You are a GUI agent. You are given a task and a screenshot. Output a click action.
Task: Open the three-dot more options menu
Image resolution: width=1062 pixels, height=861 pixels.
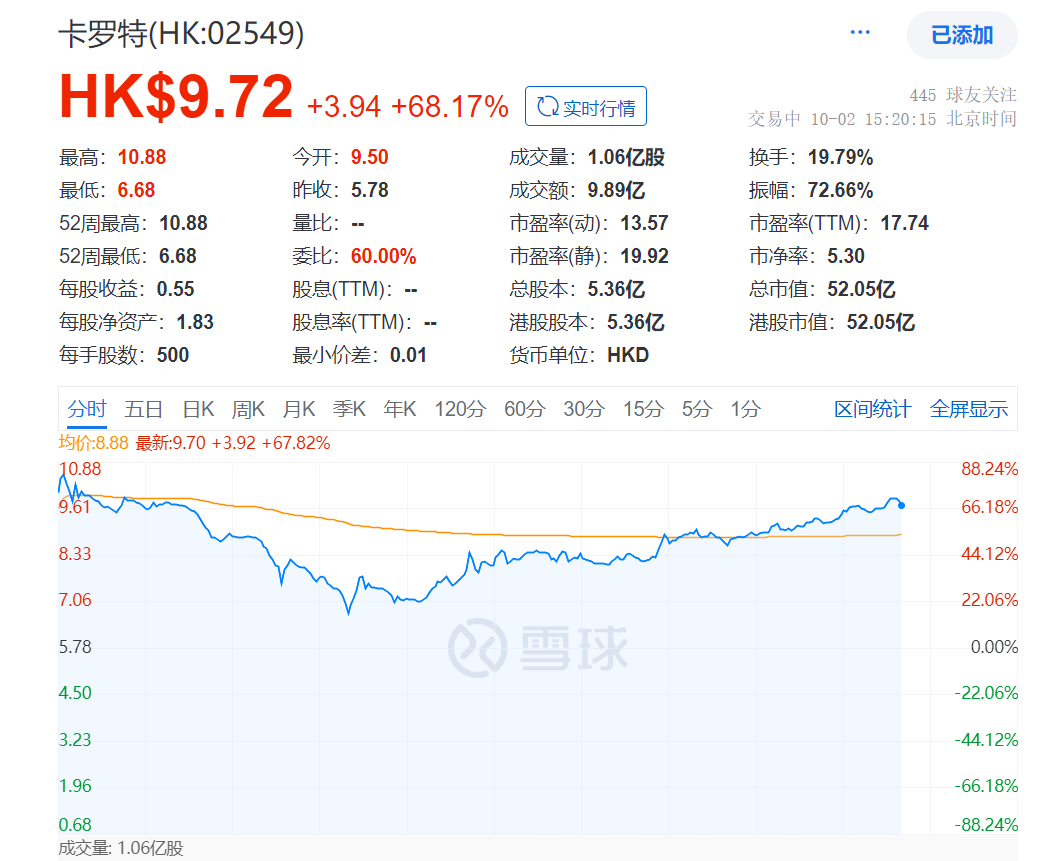859,33
